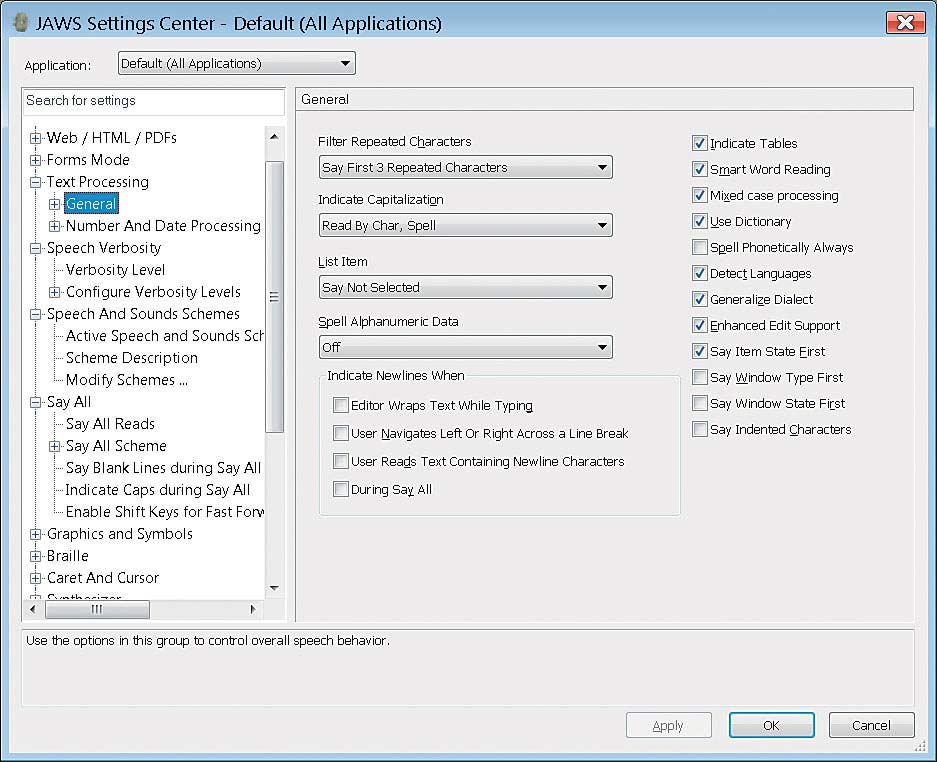Click the tree horizontal scrollbar thumb
The height and width of the screenshot is (762, 937).
point(97,610)
